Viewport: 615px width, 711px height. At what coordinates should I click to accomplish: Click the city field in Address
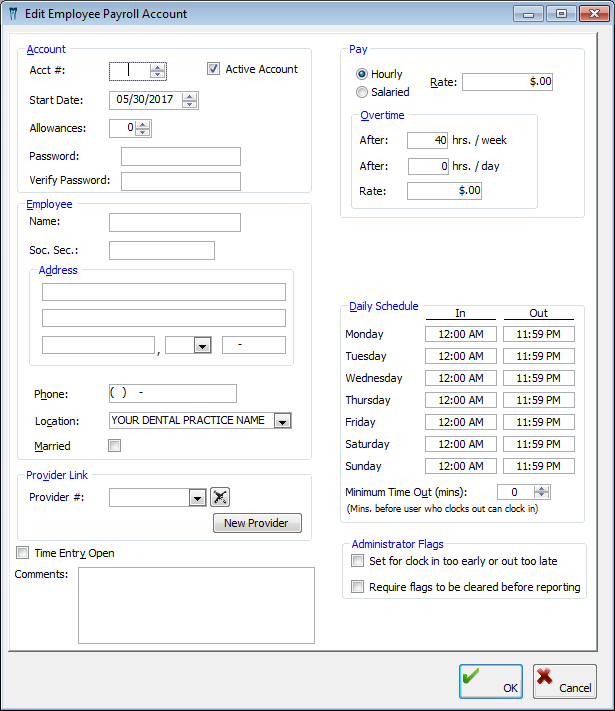click(x=98, y=345)
